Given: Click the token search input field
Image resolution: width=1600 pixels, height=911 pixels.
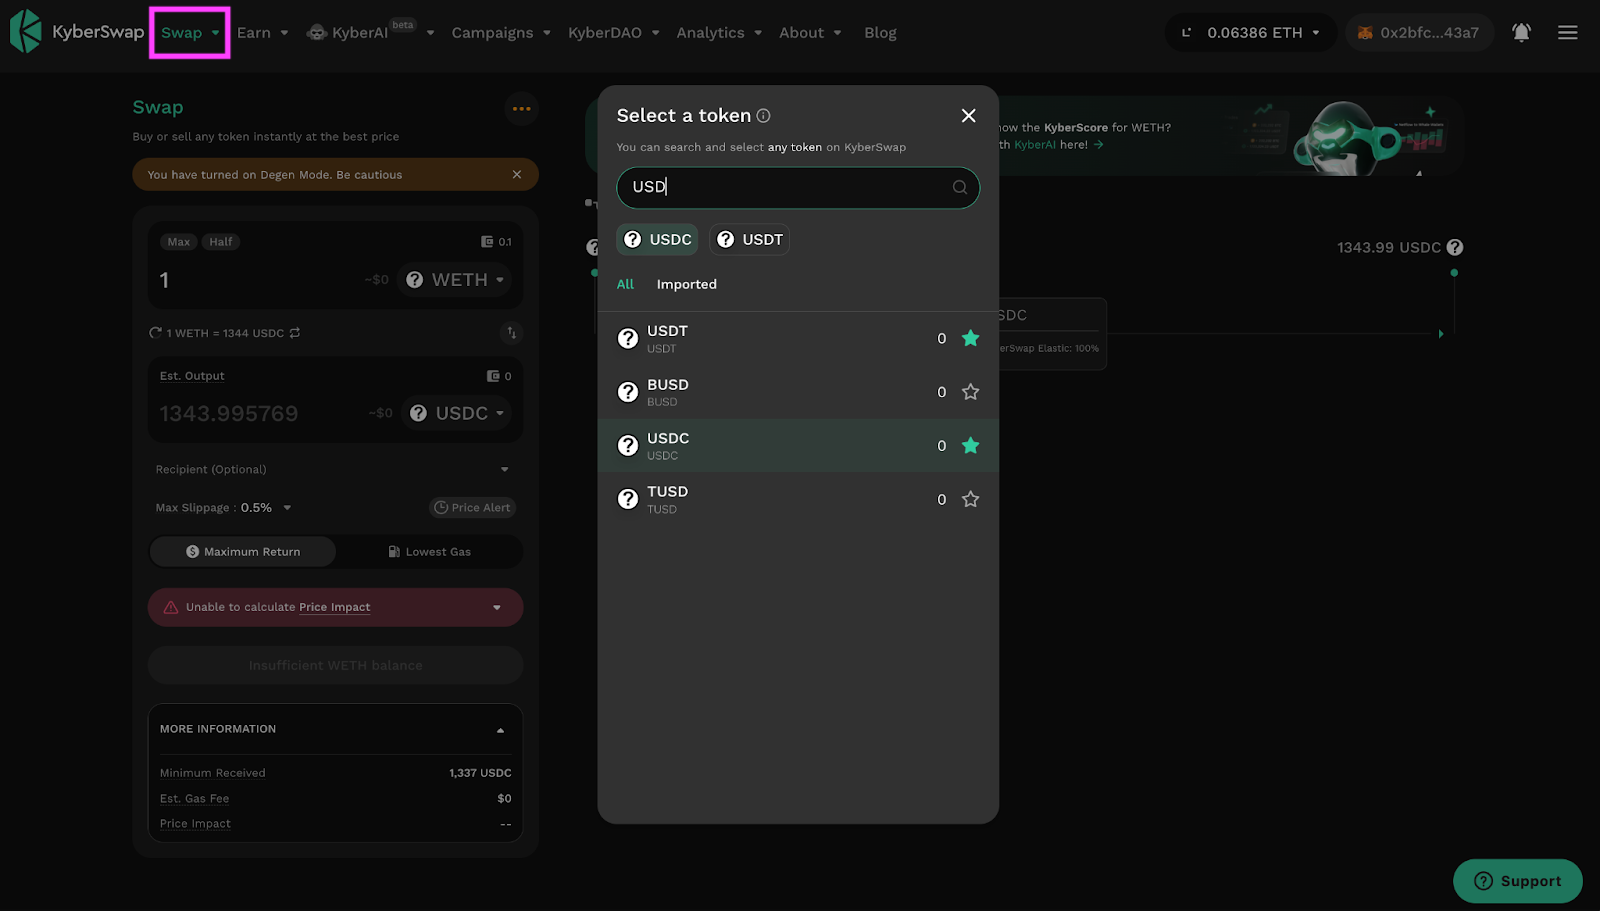Looking at the screenshot, I should [798, 187].
